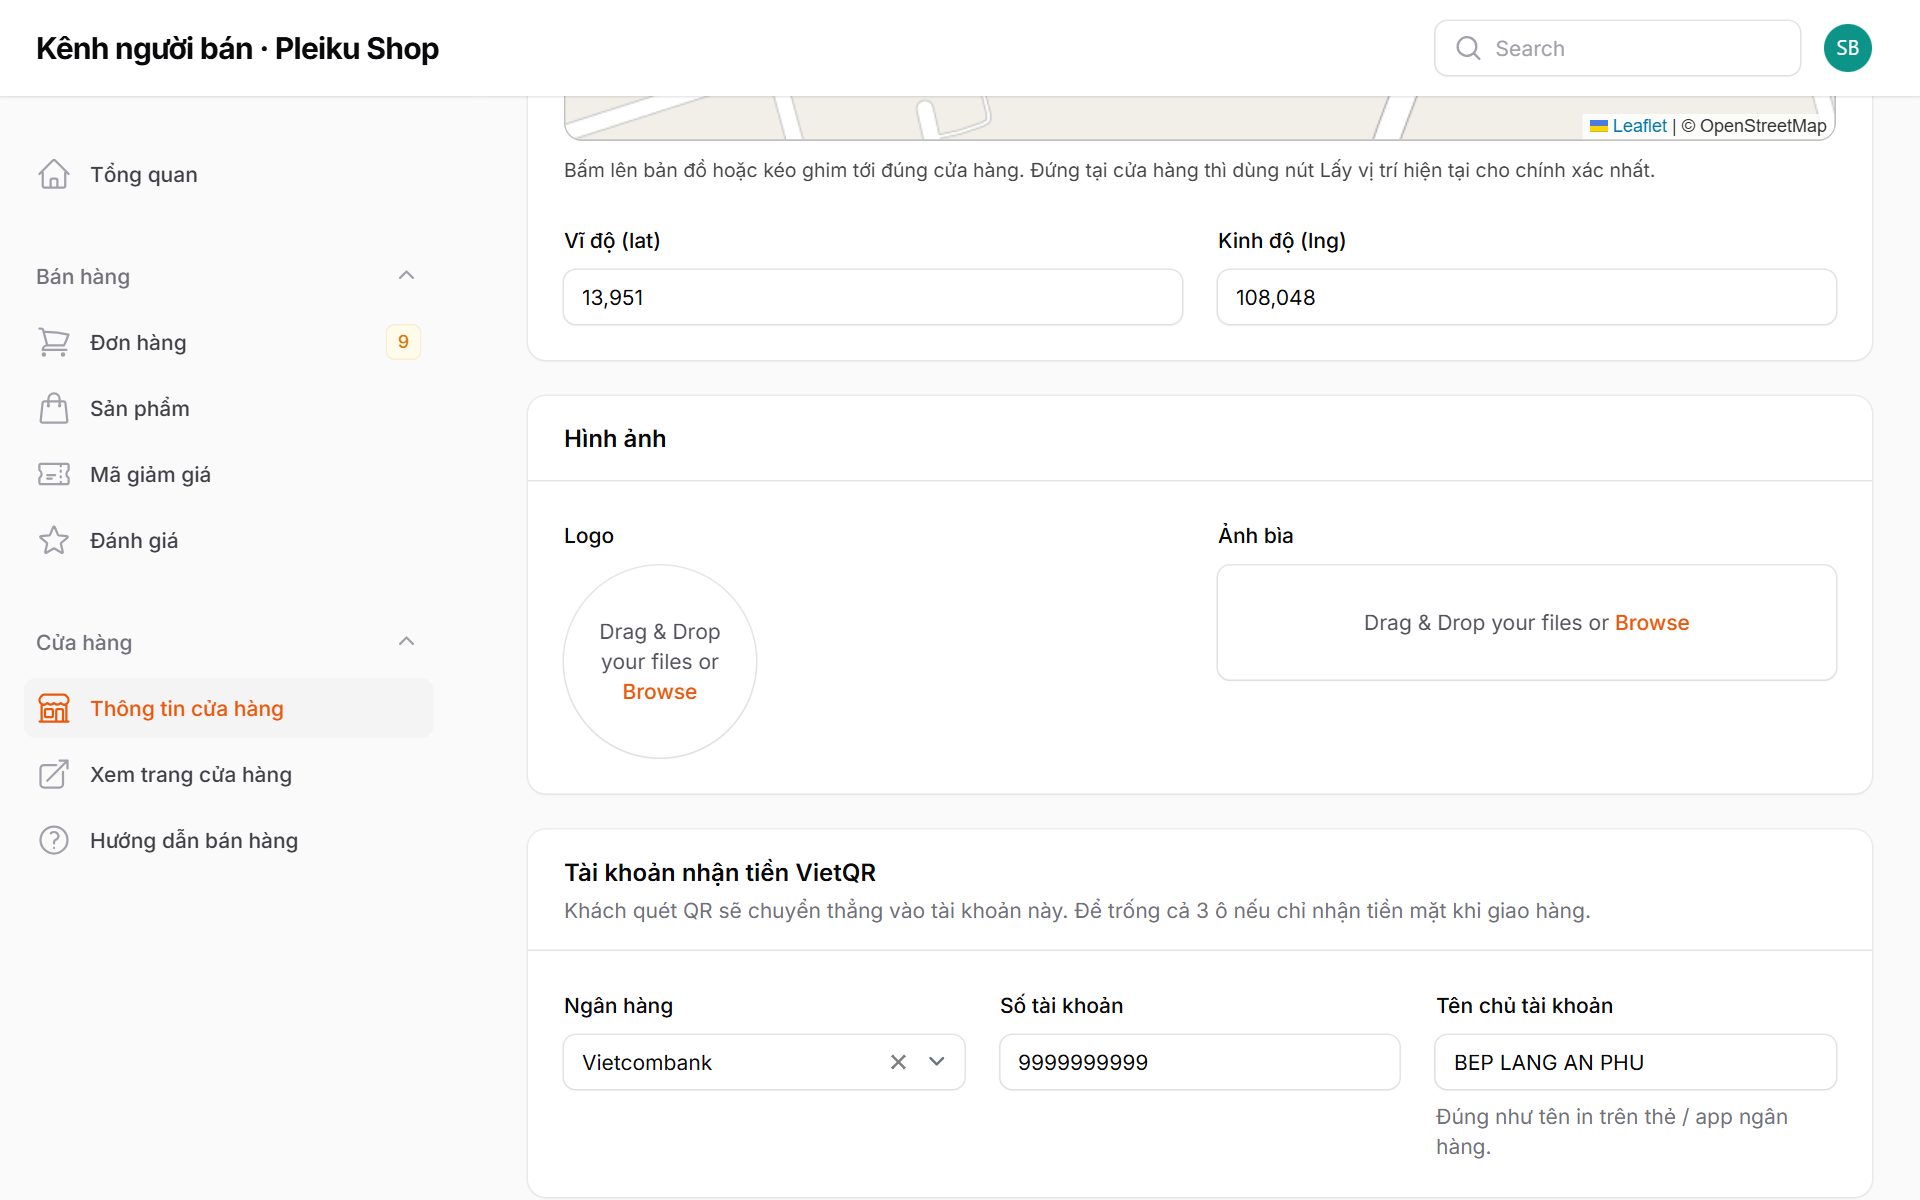Screen dimensions: 1920x1200
Task: Open Sản phẩm in sidebar
Action: 229,408
